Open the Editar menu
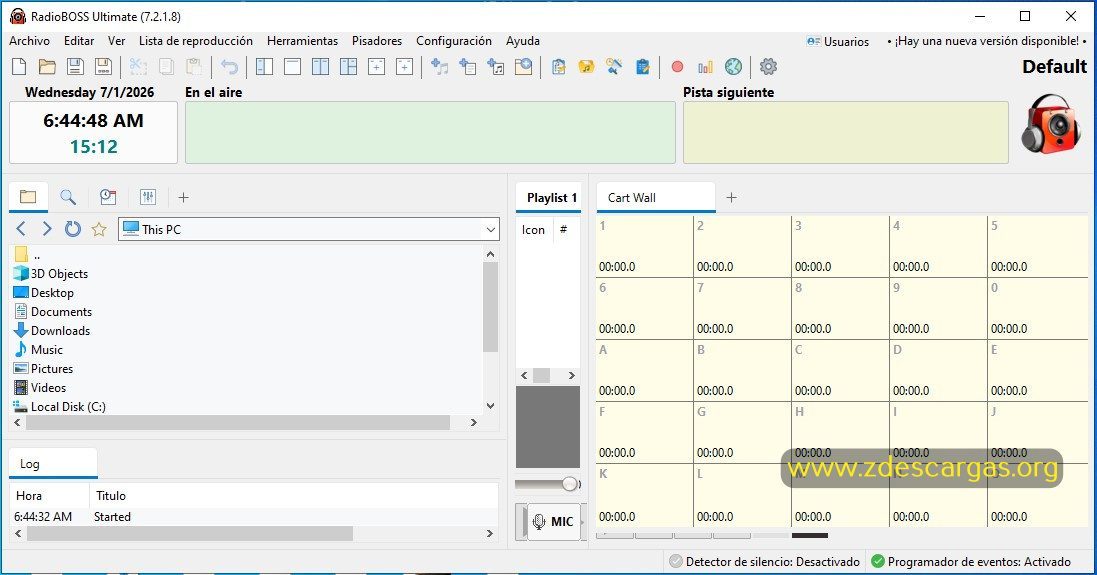 [79, 41]
